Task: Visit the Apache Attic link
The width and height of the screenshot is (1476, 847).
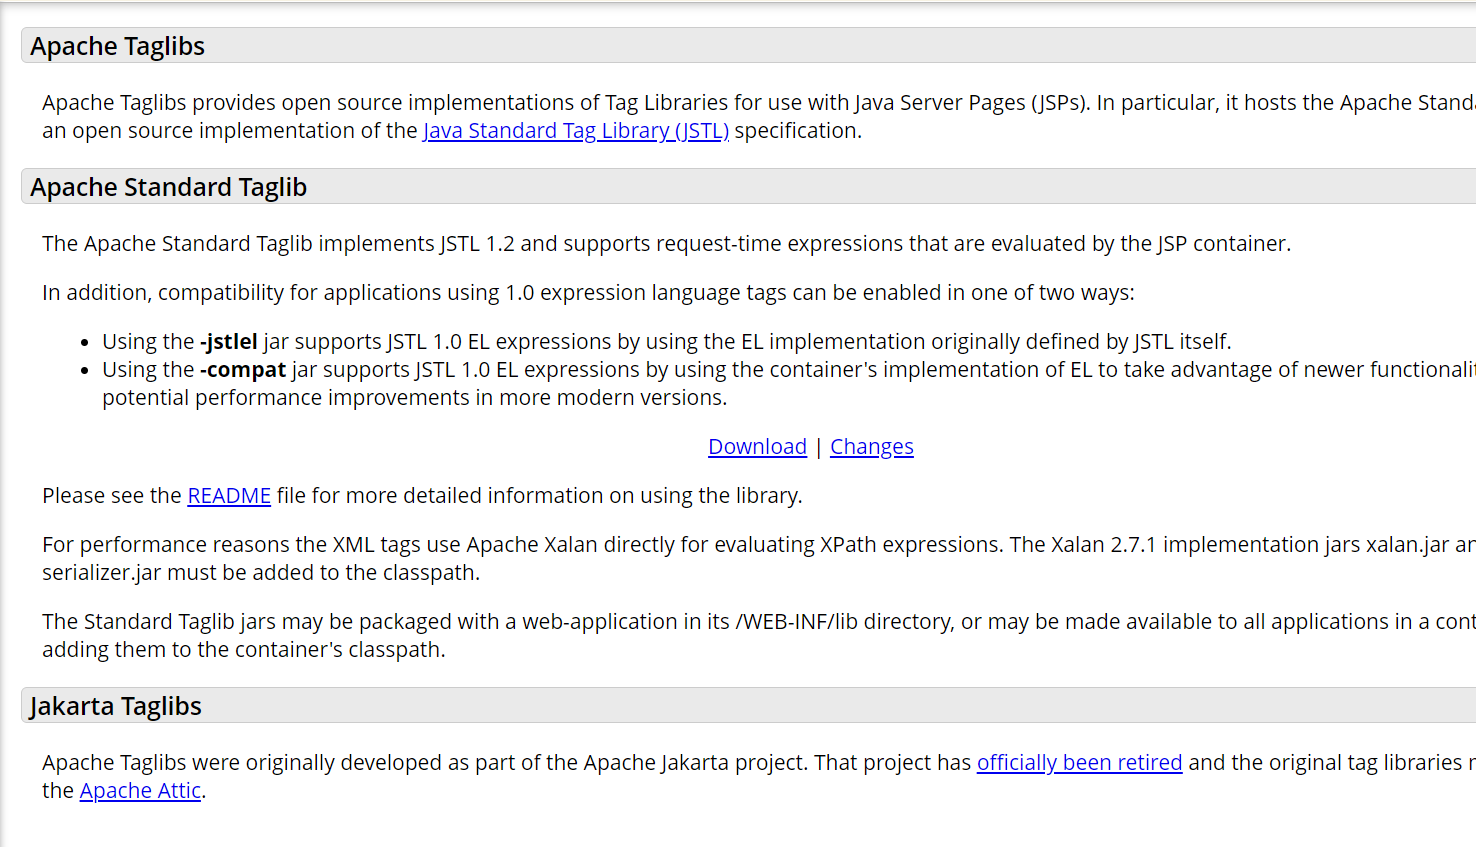Action: (140, 791)
